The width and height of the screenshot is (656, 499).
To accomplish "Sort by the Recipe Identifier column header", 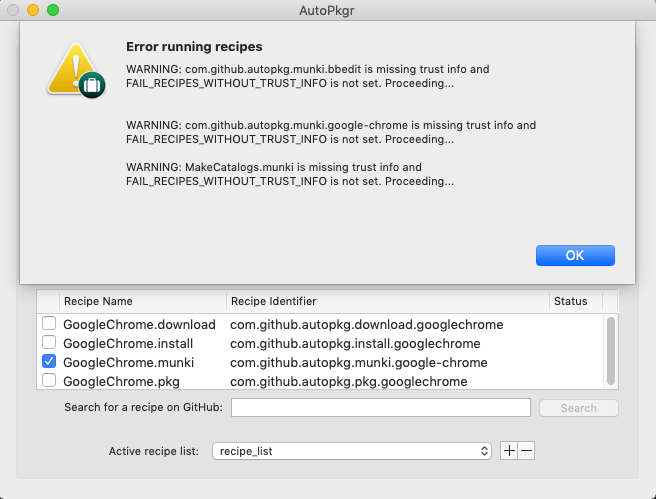I will click(x=385, y=301).
